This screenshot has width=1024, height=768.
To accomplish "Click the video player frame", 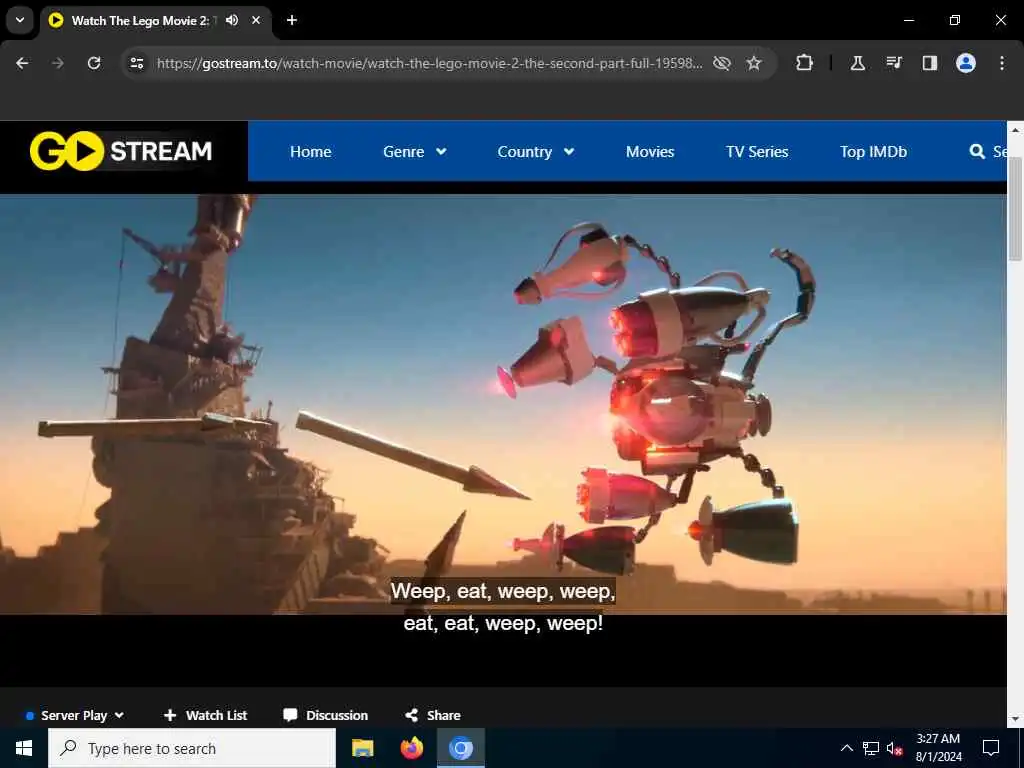I will [x=503, y=440].
